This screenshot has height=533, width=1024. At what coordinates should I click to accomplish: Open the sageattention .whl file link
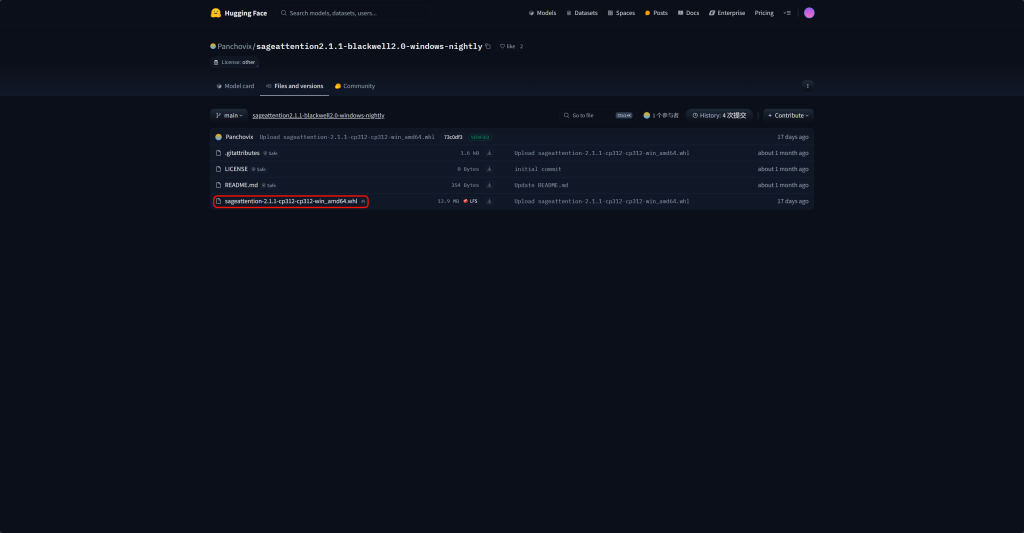[x=290, y=201]
